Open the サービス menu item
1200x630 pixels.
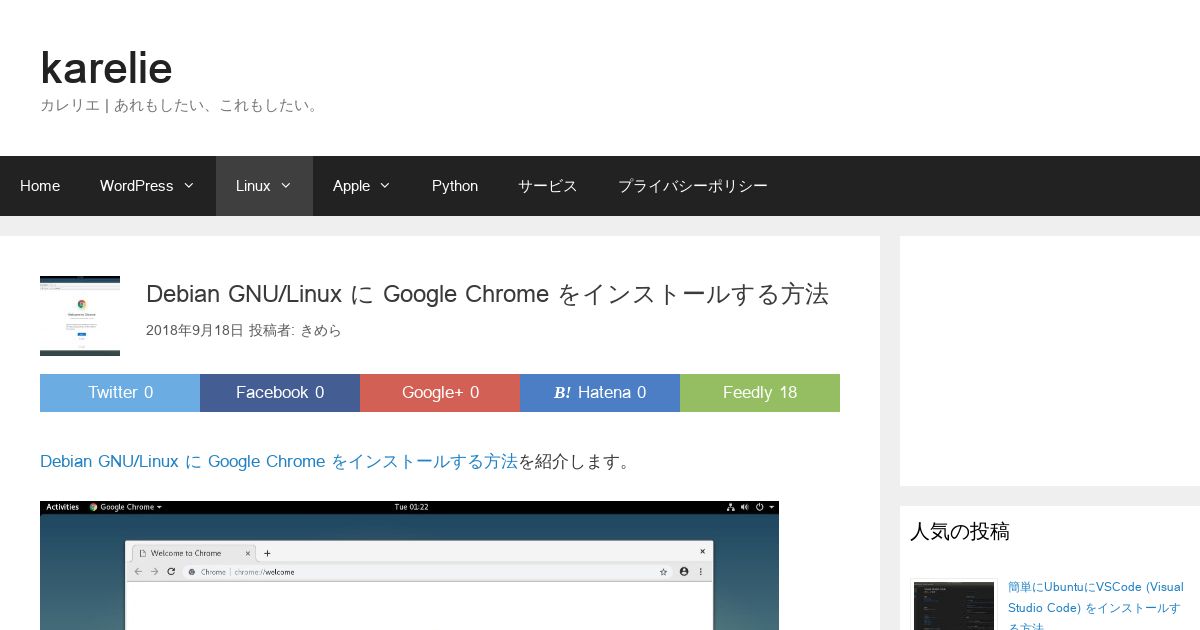click(548, 186)
